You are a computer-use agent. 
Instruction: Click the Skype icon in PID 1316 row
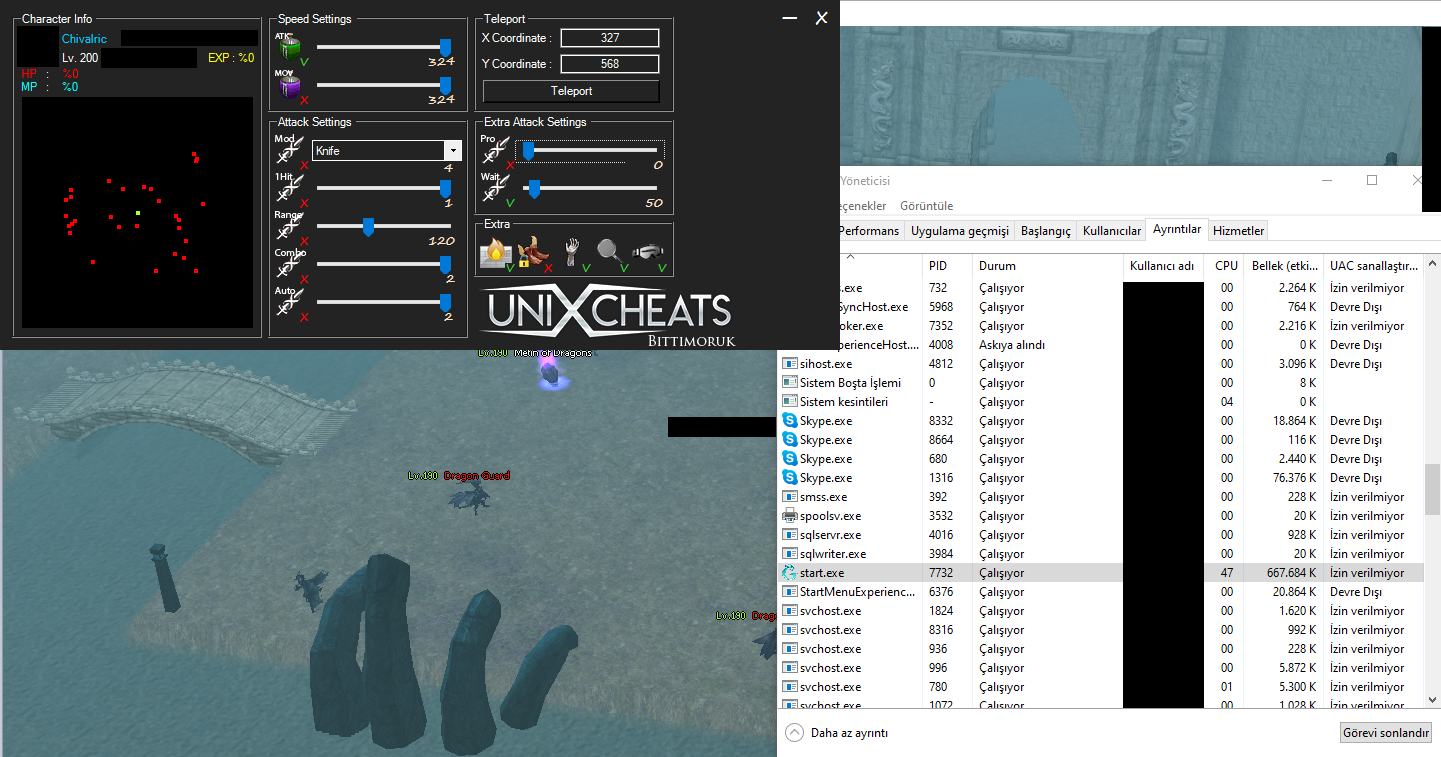pos(789,478)
